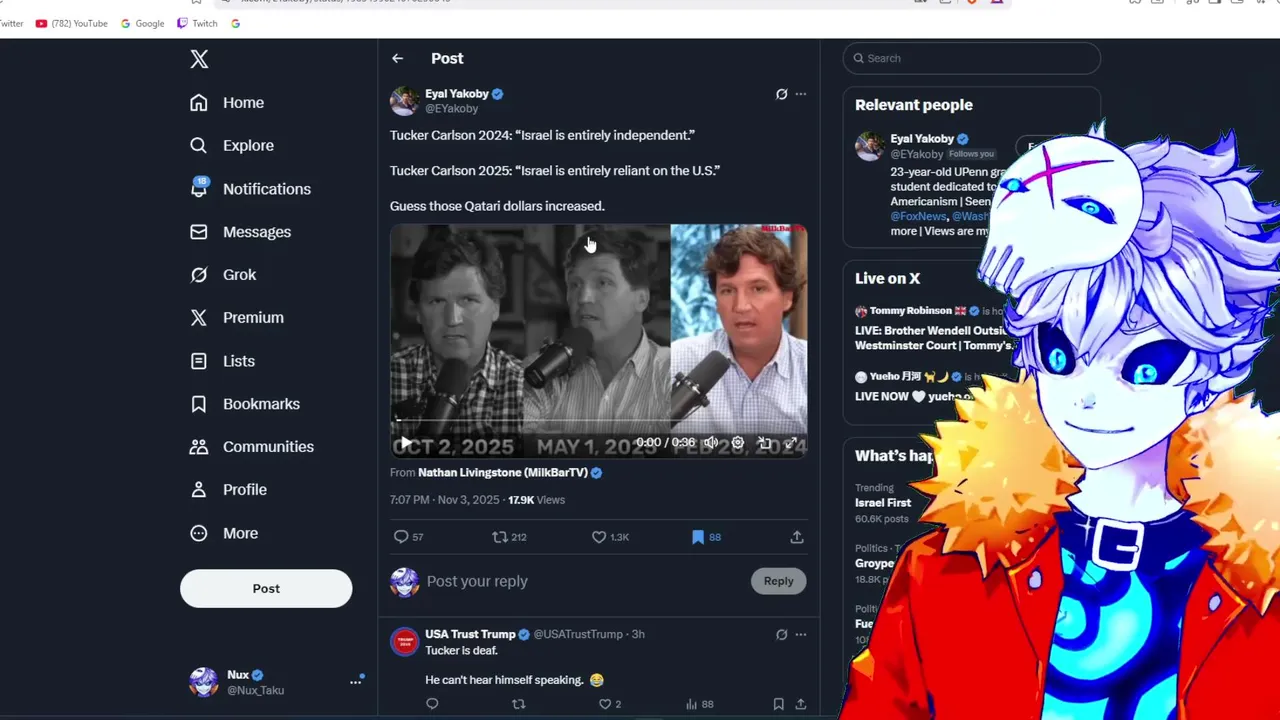Open Eyal Yakoby's name link in post
Image resolution: width=1280 pixels, height=720 pixels.
pyautogui.click(x=457, y=94)
